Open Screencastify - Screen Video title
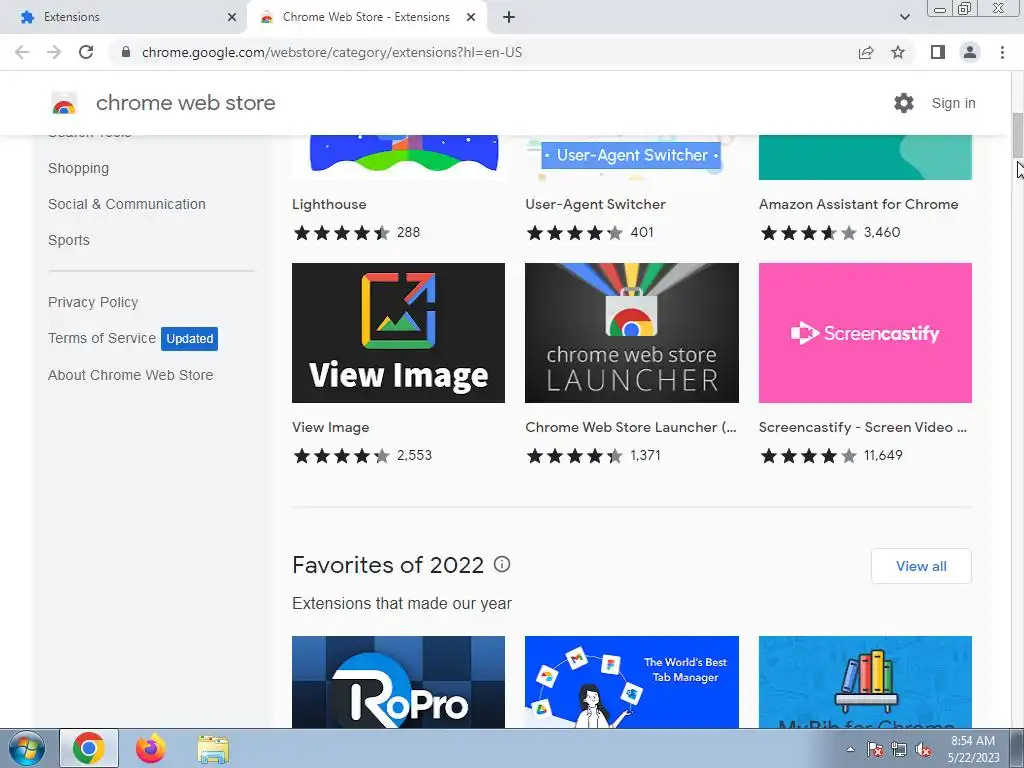This screenshot has height=768, width=1024. click(x=863, y=428)
